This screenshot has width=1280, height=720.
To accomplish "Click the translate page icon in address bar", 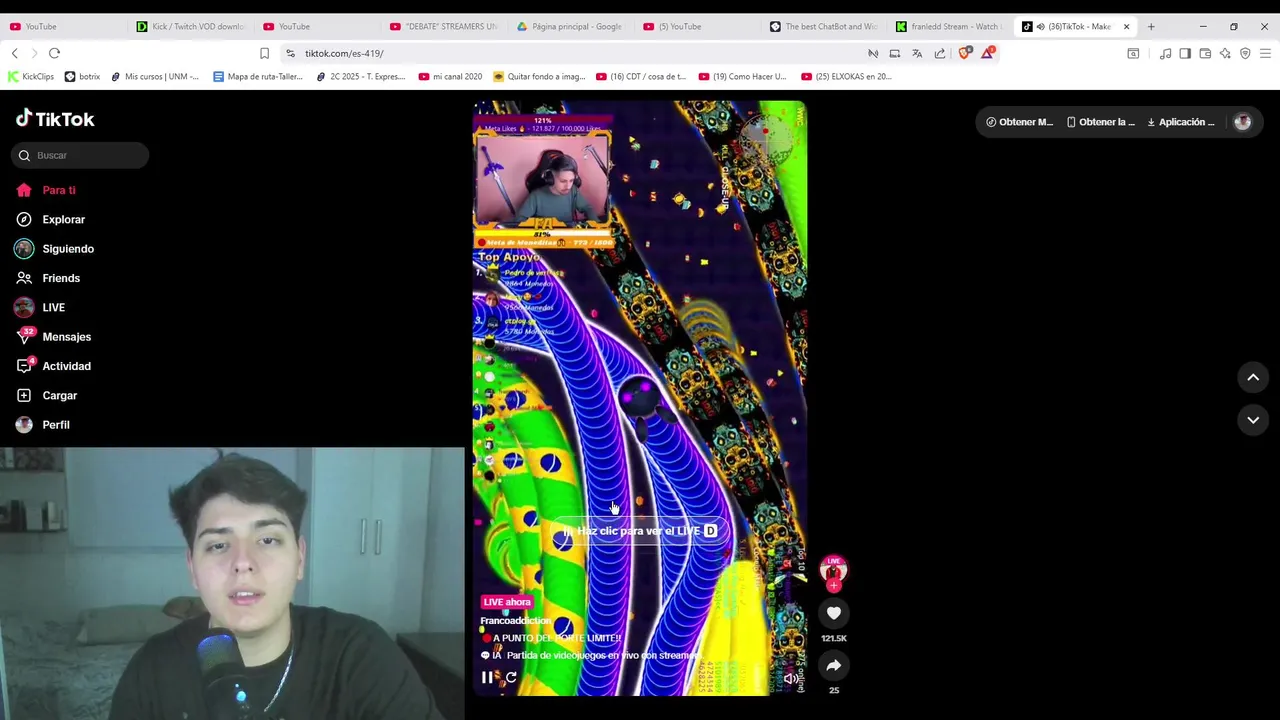I will pyautogui.click(x=917, y=53).
